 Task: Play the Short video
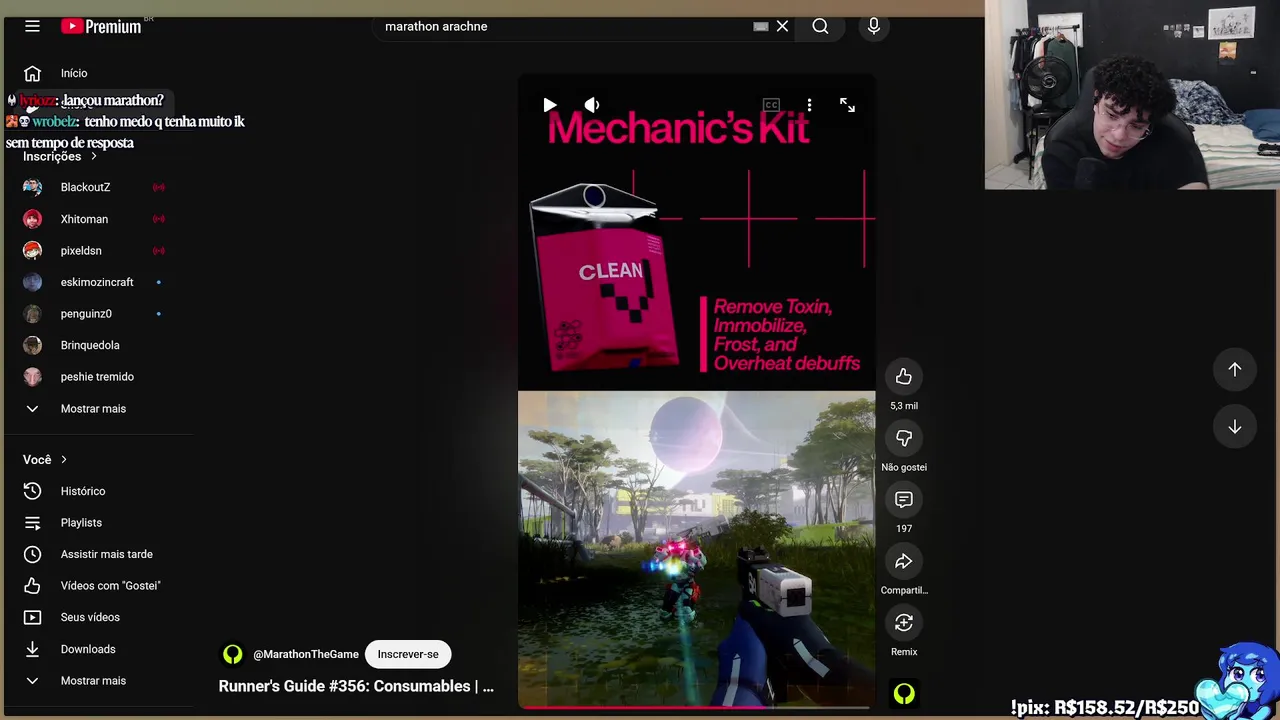pos(549,105)
